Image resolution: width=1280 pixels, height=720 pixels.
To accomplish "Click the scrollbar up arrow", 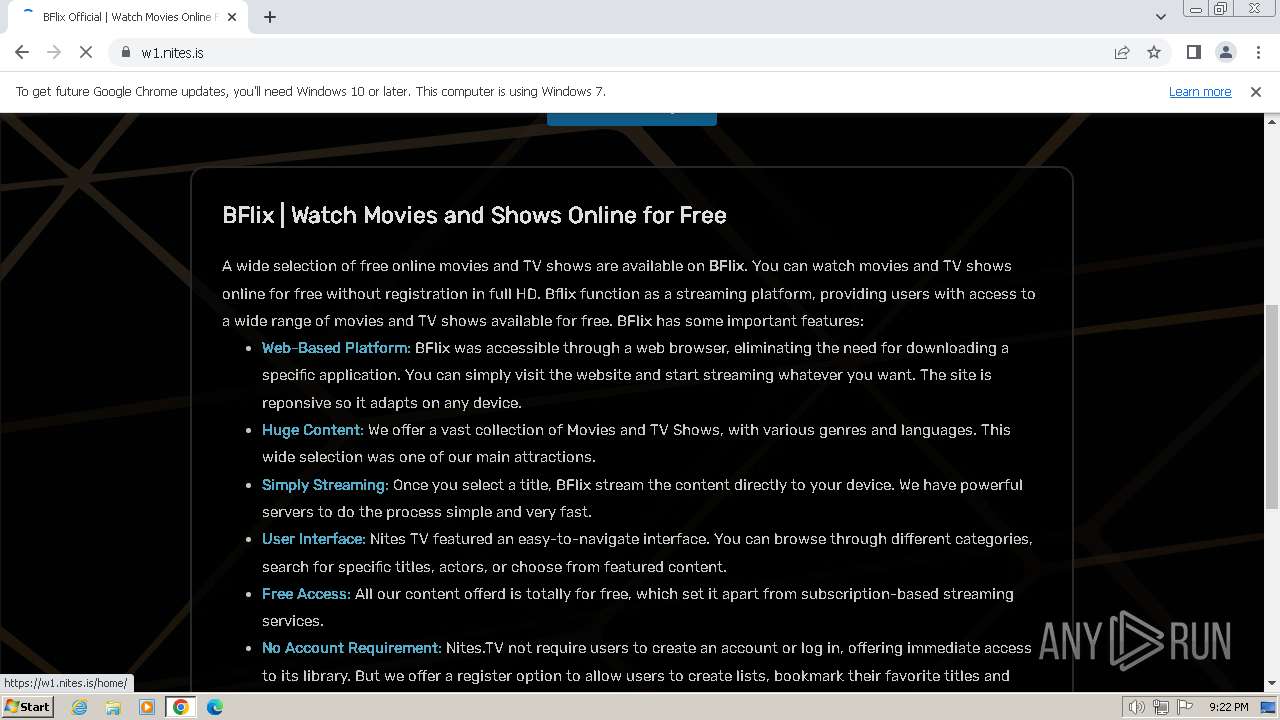I will [x=1272, y=121].
